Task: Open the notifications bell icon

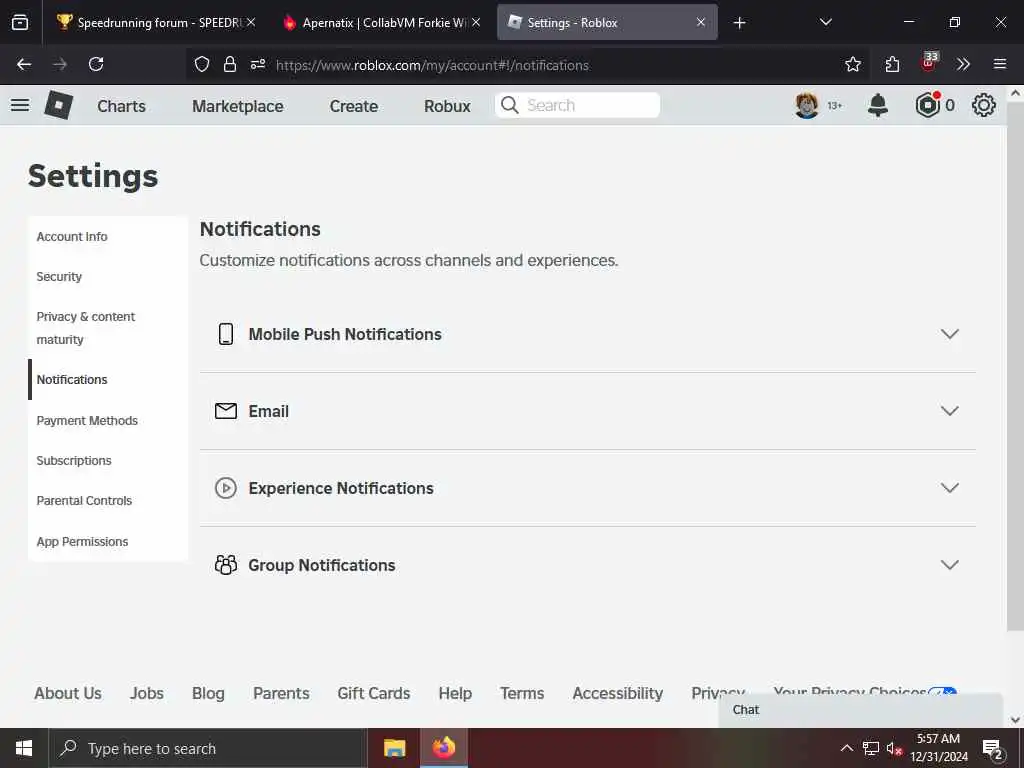Action: click(x=878, y=105)
